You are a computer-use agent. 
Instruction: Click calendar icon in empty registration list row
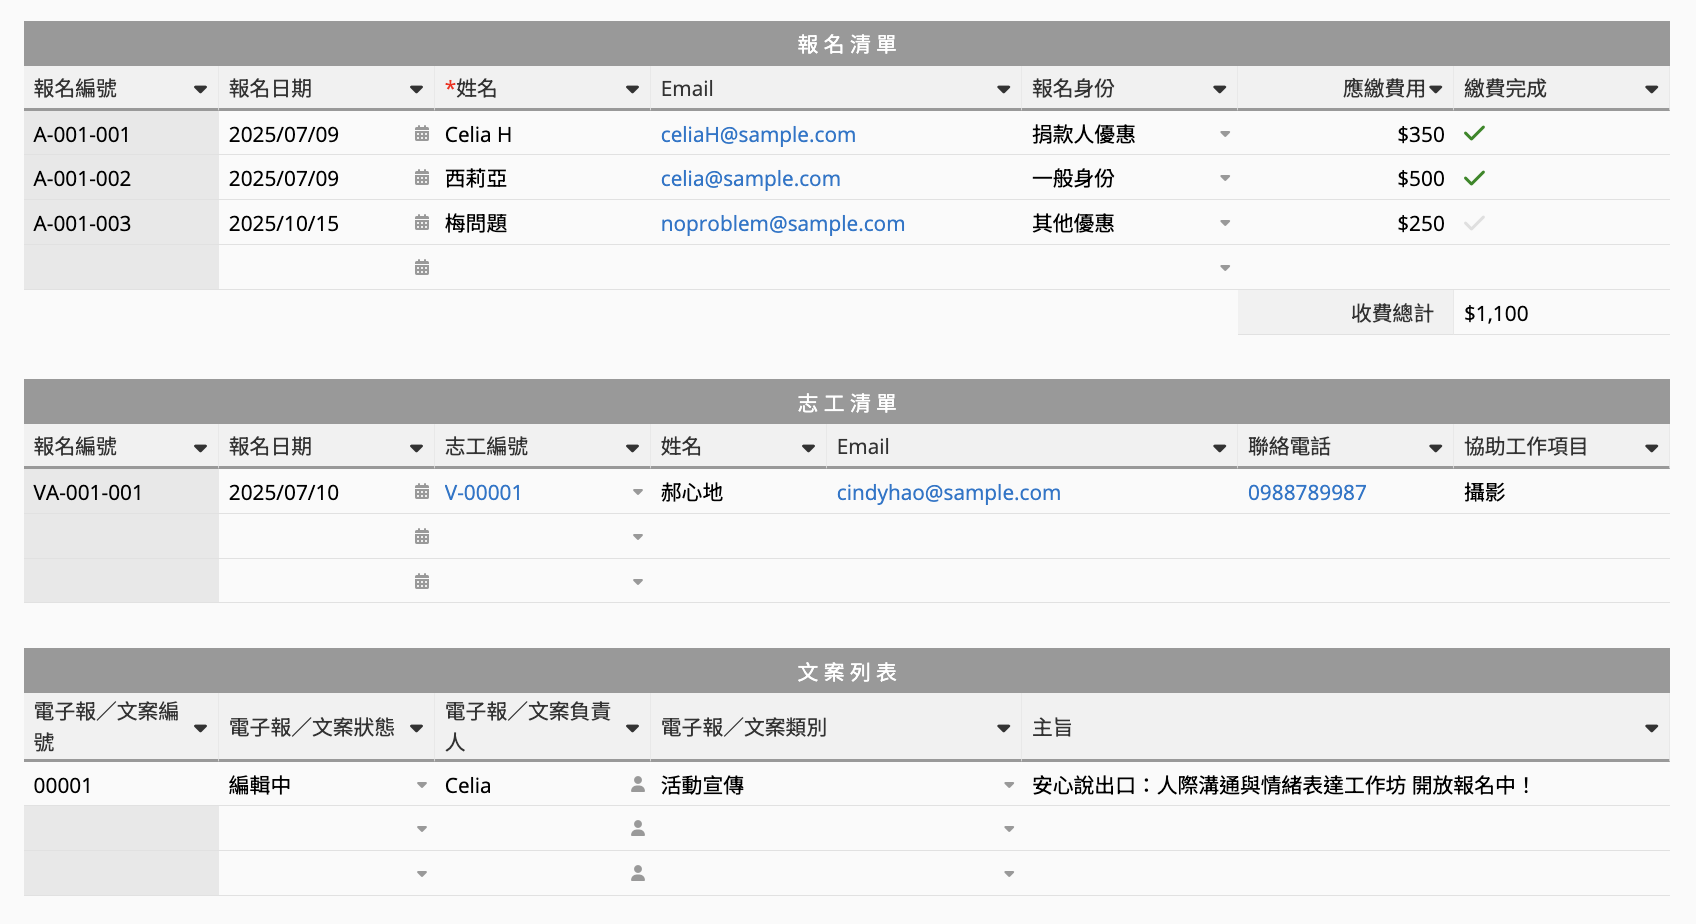422,268
